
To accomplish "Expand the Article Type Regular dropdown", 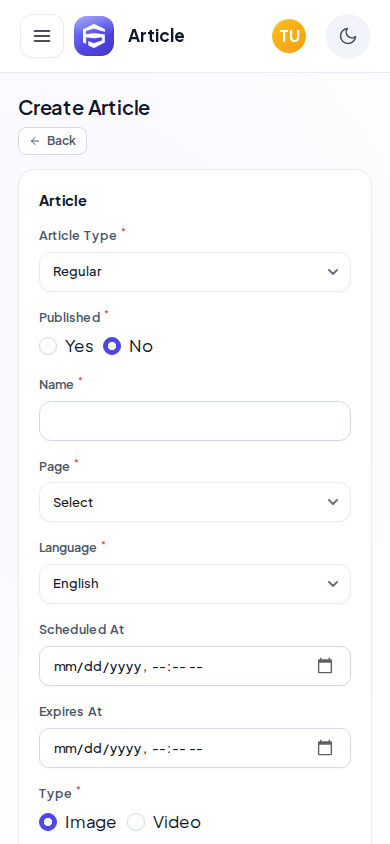I will click(195, 272).
